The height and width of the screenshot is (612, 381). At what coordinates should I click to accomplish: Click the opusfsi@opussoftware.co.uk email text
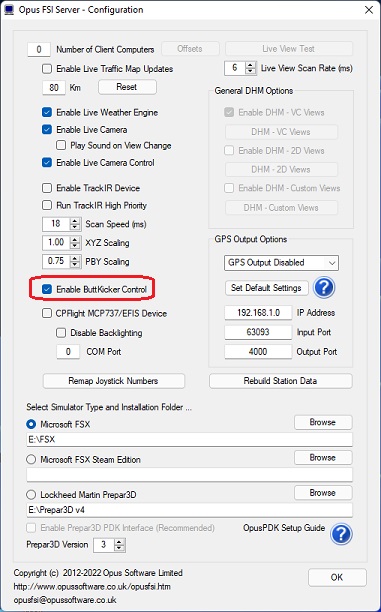[65, 600]
